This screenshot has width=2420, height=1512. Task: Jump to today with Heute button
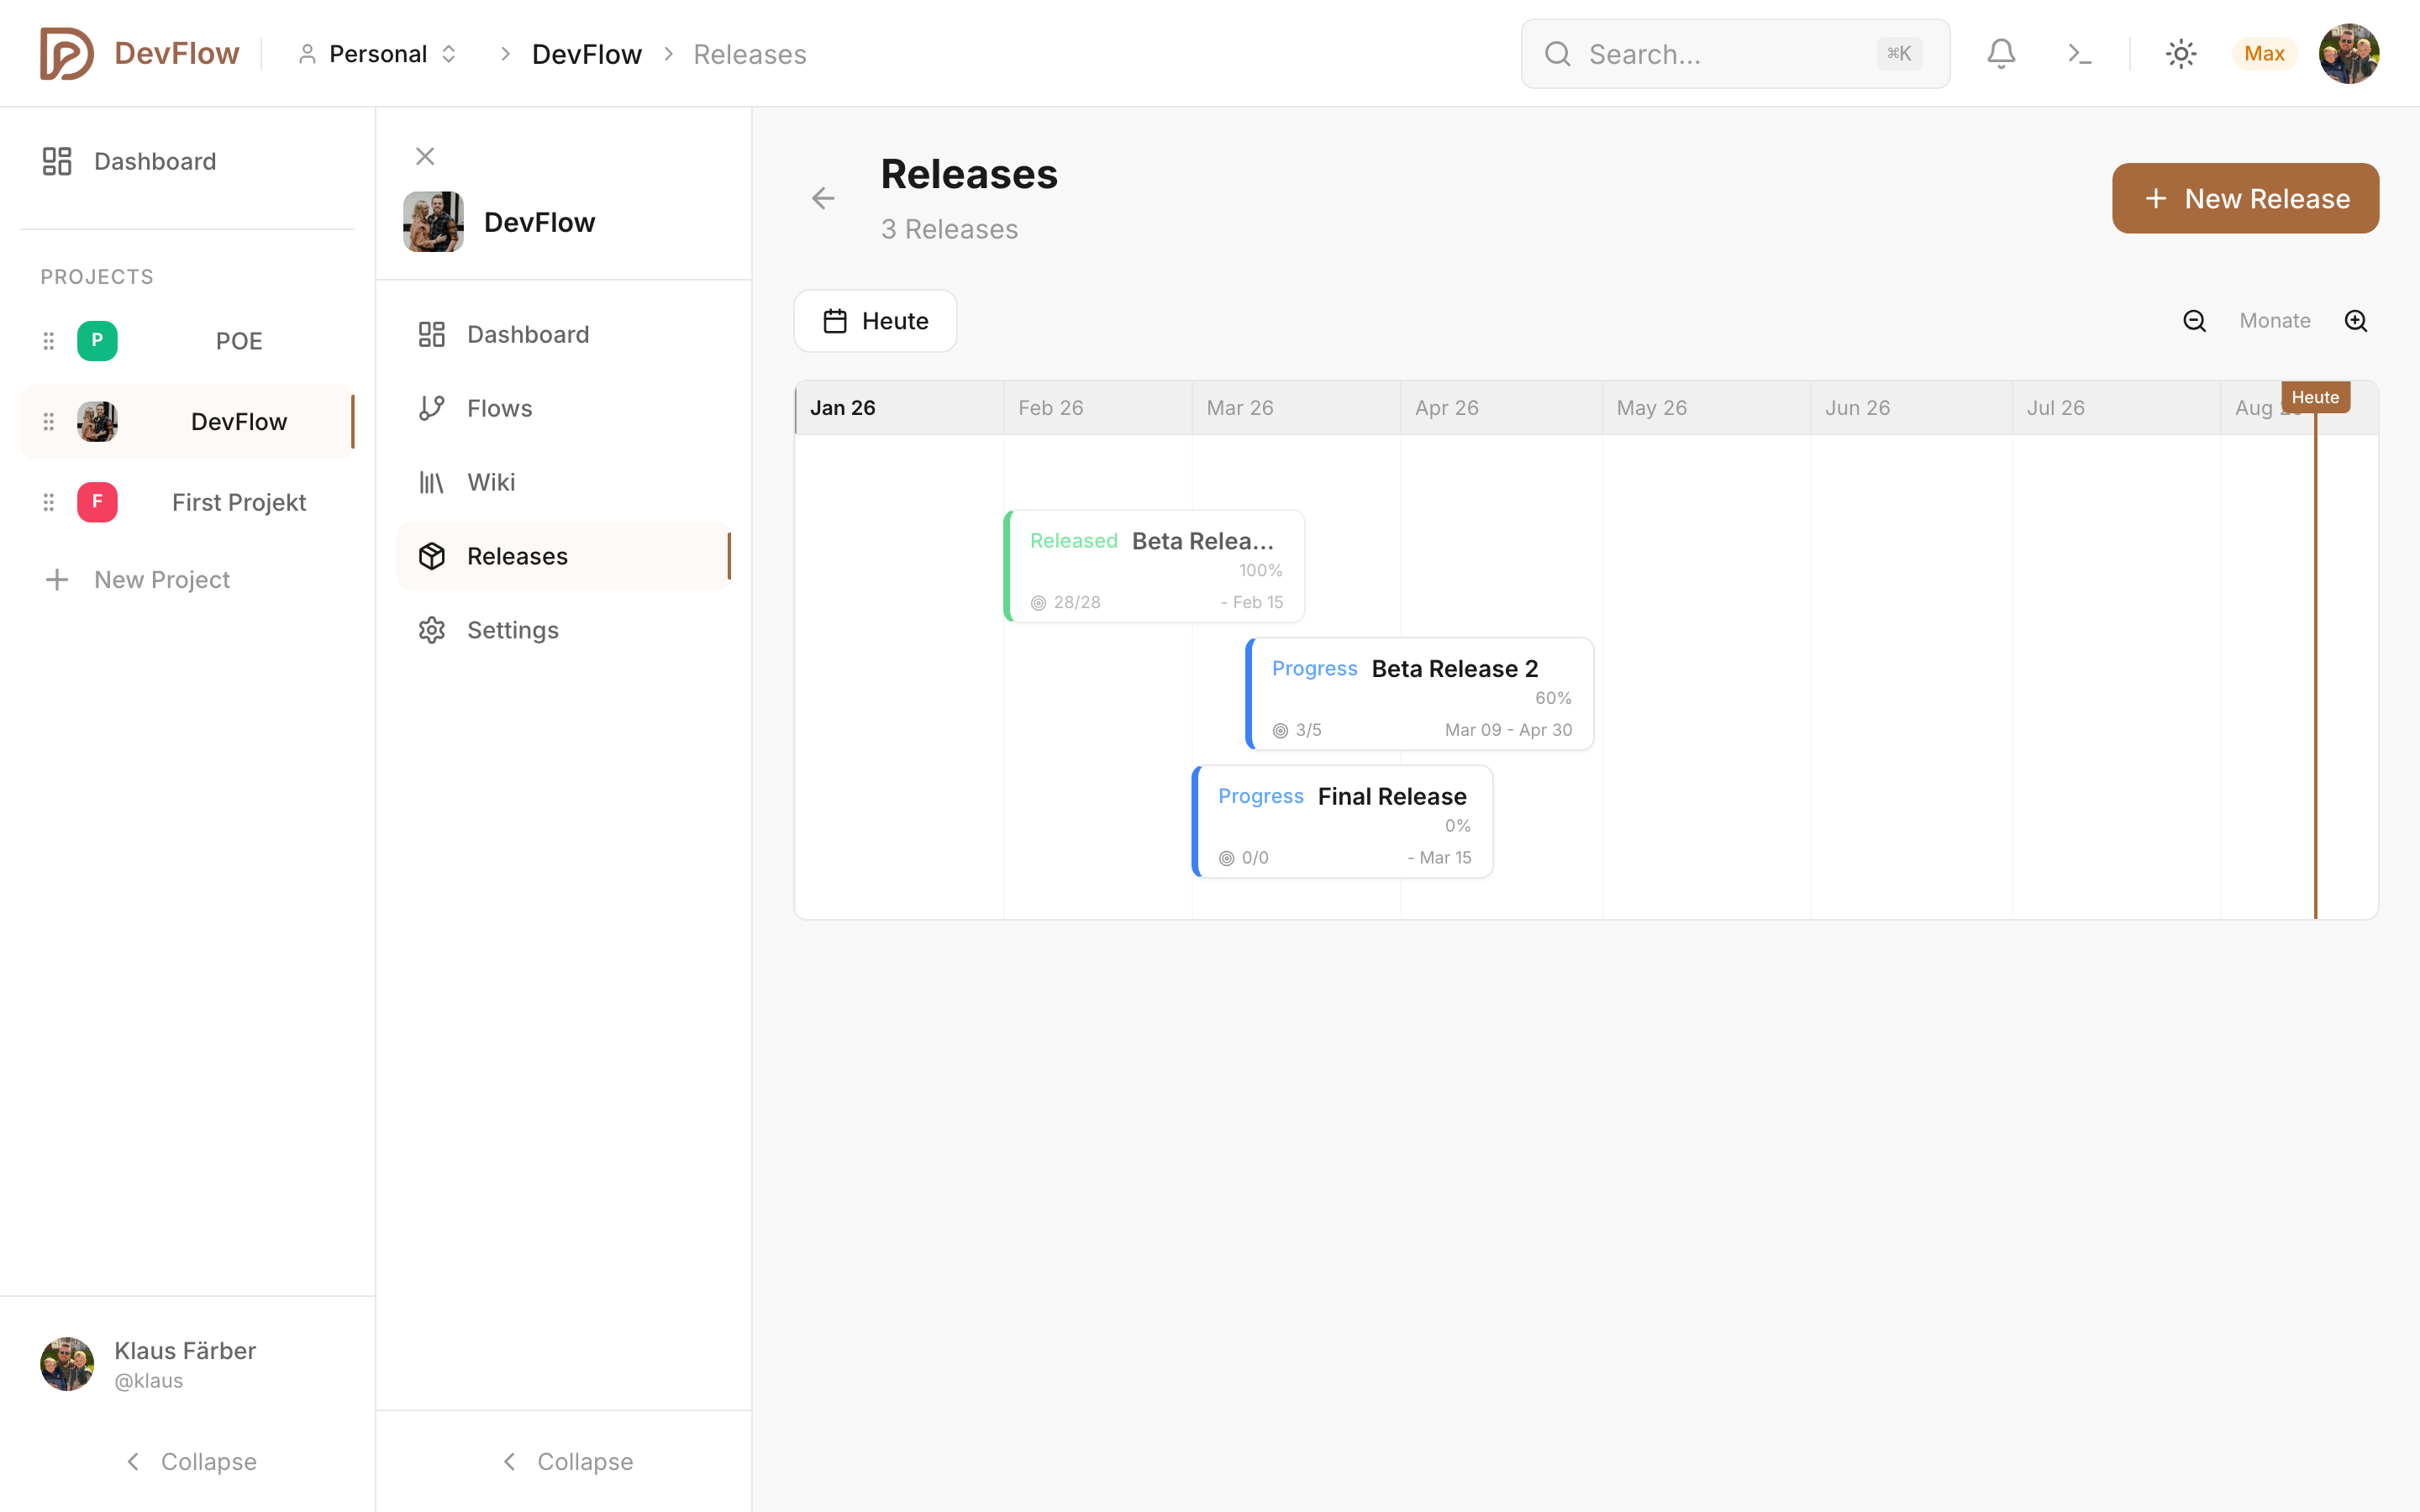(875, 321)
